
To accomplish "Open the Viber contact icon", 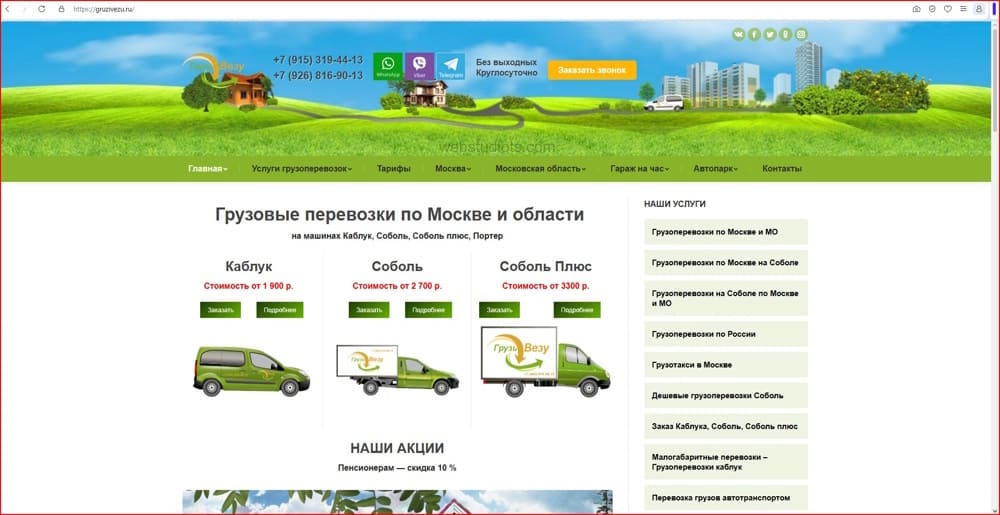I will point(419,66).
